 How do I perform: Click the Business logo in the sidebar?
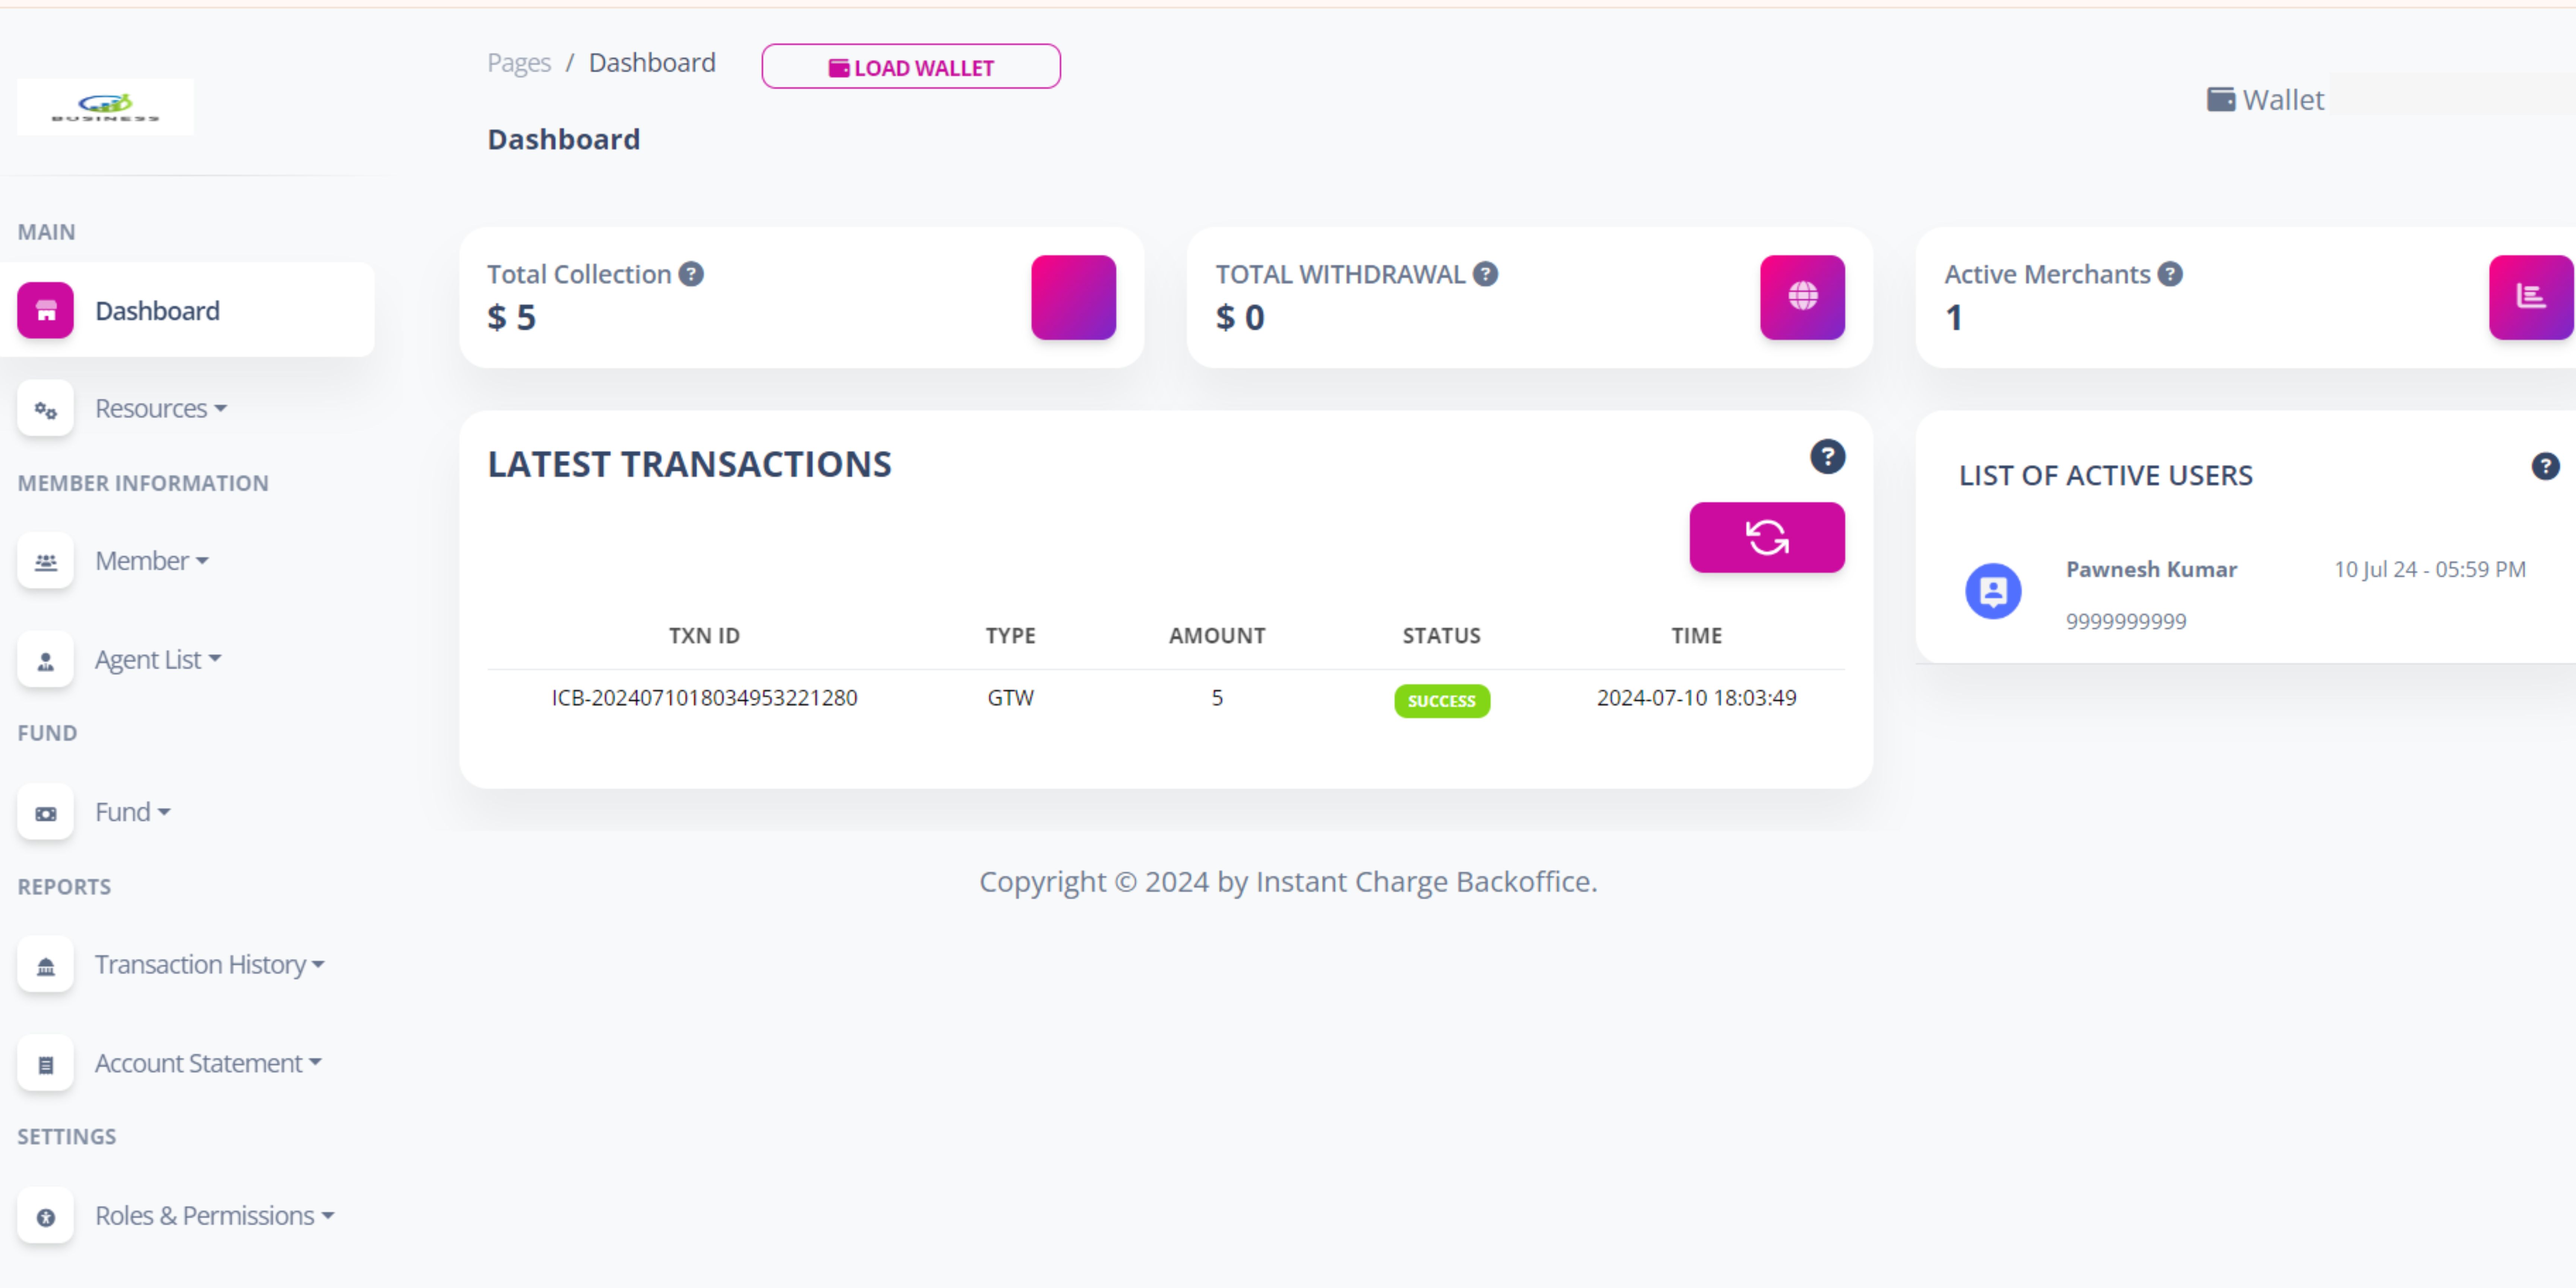(x=105, y=106)
